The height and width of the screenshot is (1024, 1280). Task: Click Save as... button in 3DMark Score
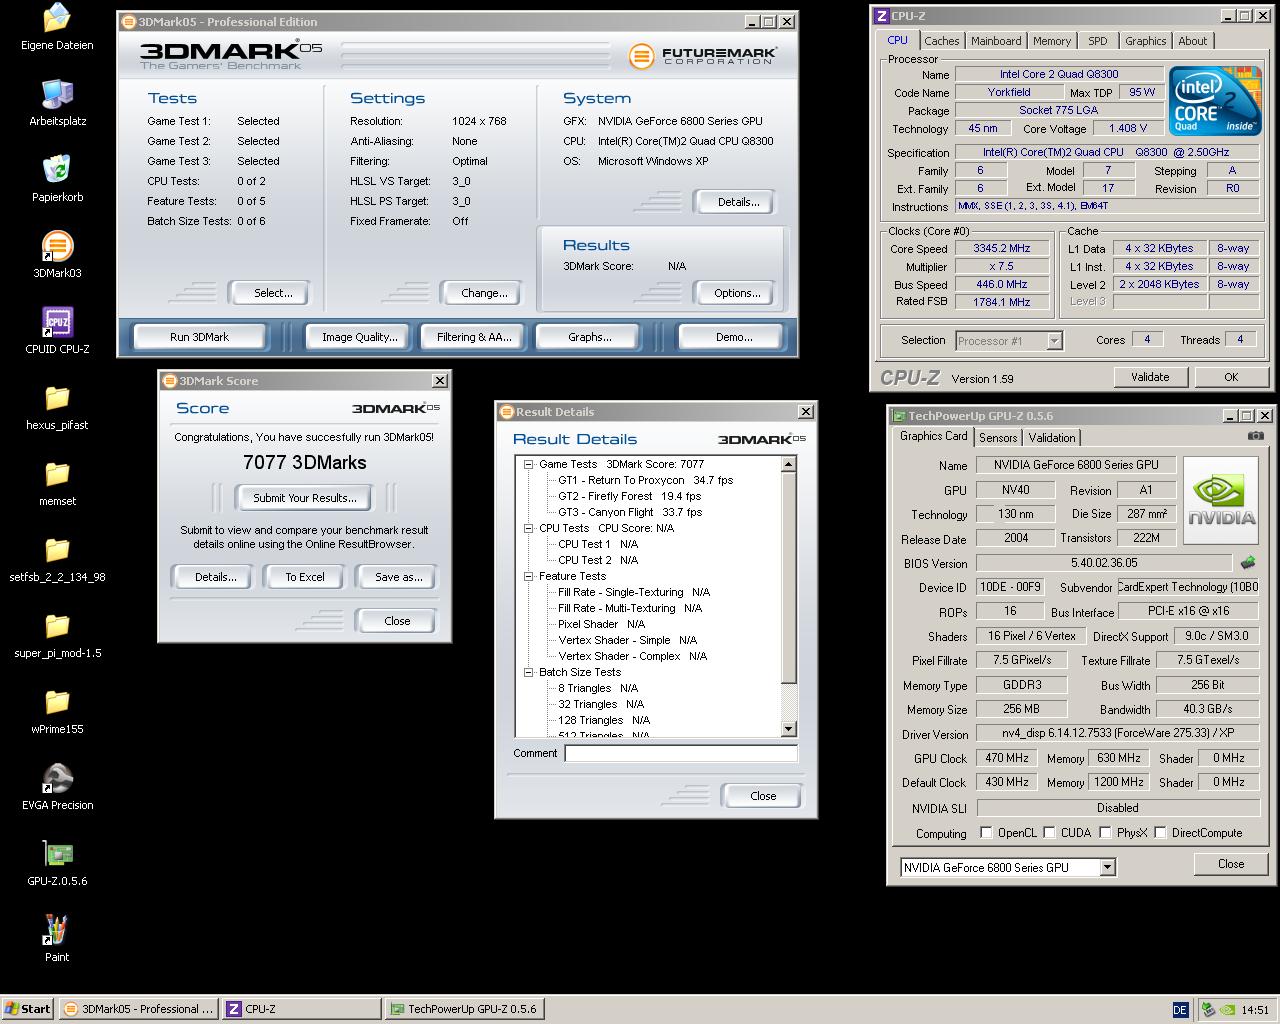click(398, 577)
